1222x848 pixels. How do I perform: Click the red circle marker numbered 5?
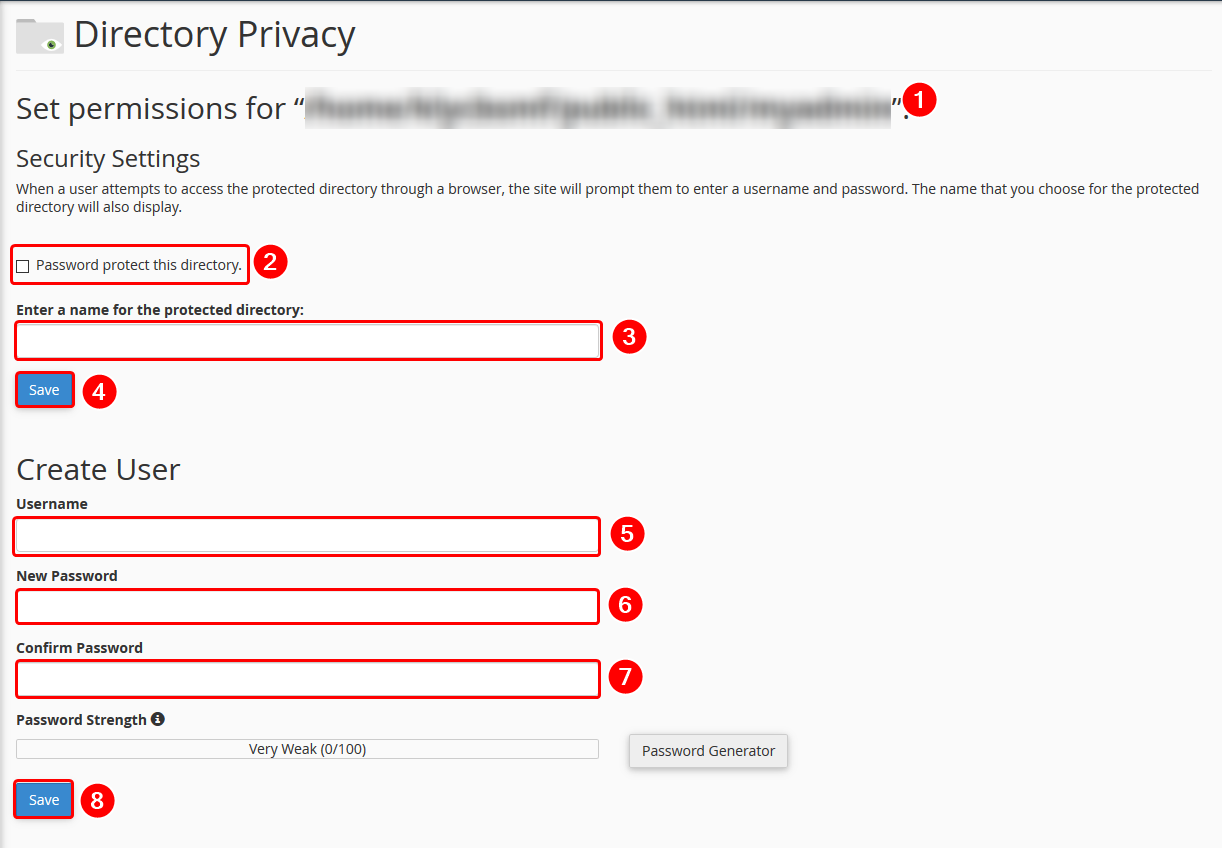tap(627, 534)
